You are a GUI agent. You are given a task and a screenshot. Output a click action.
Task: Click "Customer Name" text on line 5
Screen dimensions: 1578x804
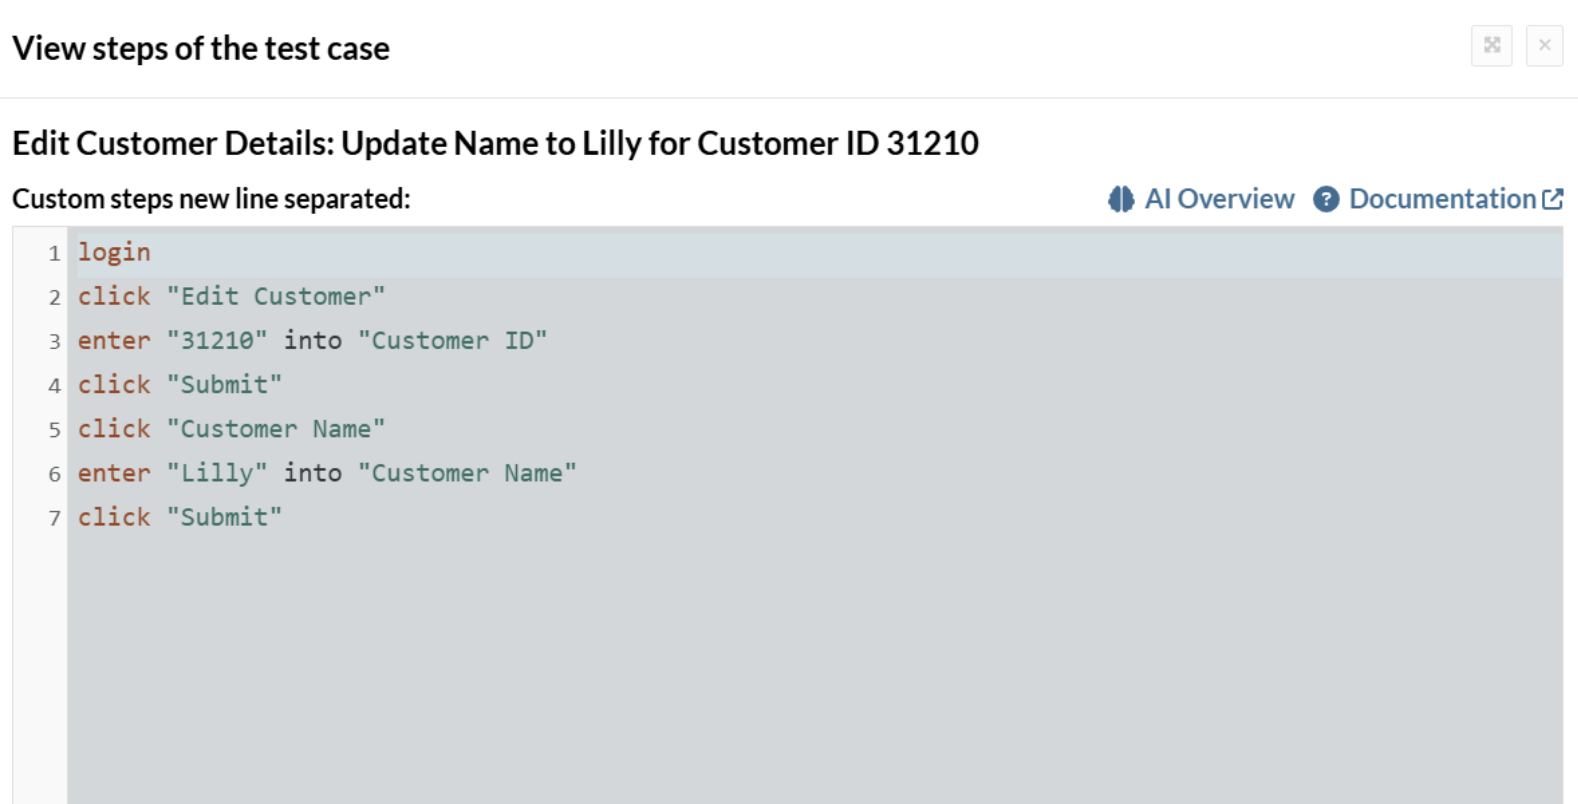pos(275,428)
